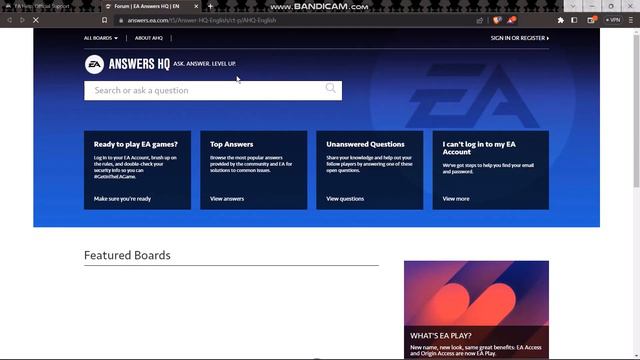Viewport: 640px width, 360px height.
Task: Bookmark this page via bookmark icon
Action: point(104,20)
